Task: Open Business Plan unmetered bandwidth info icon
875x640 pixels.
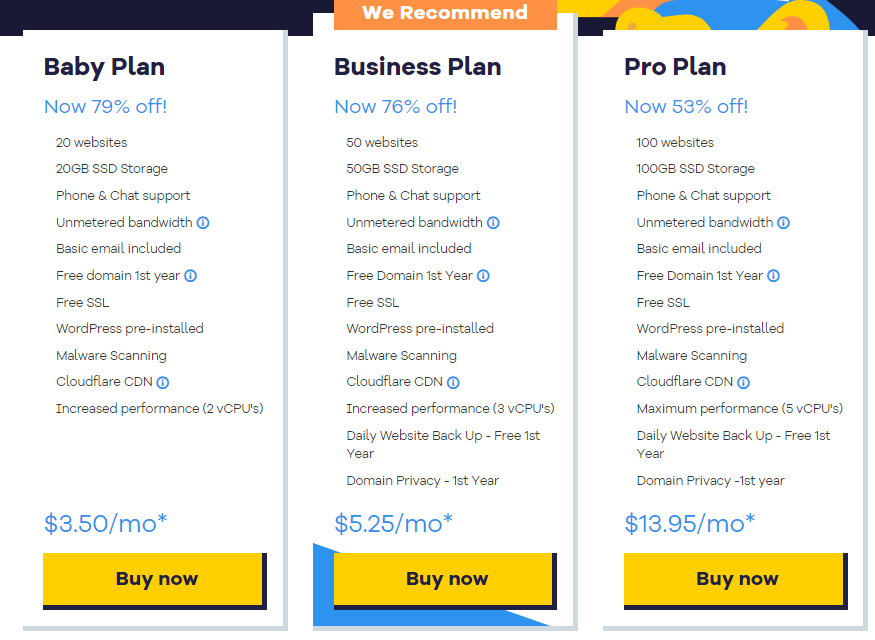Action: [x=493, y=223]
